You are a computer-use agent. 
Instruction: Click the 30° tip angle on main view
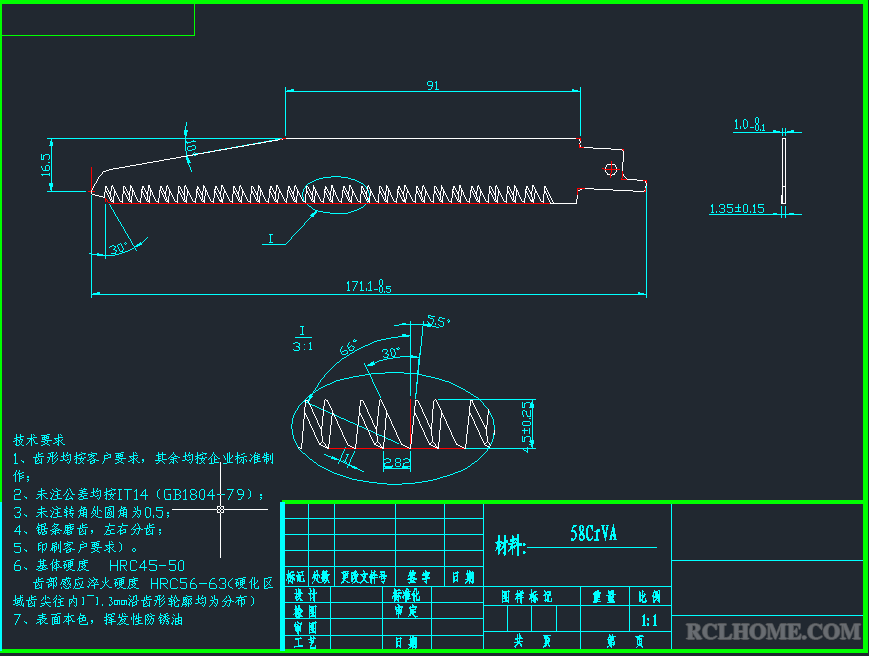[118, 248]
